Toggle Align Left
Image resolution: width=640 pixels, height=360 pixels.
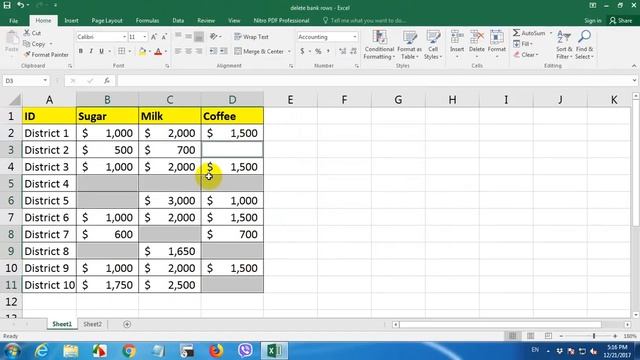point(178,51)
